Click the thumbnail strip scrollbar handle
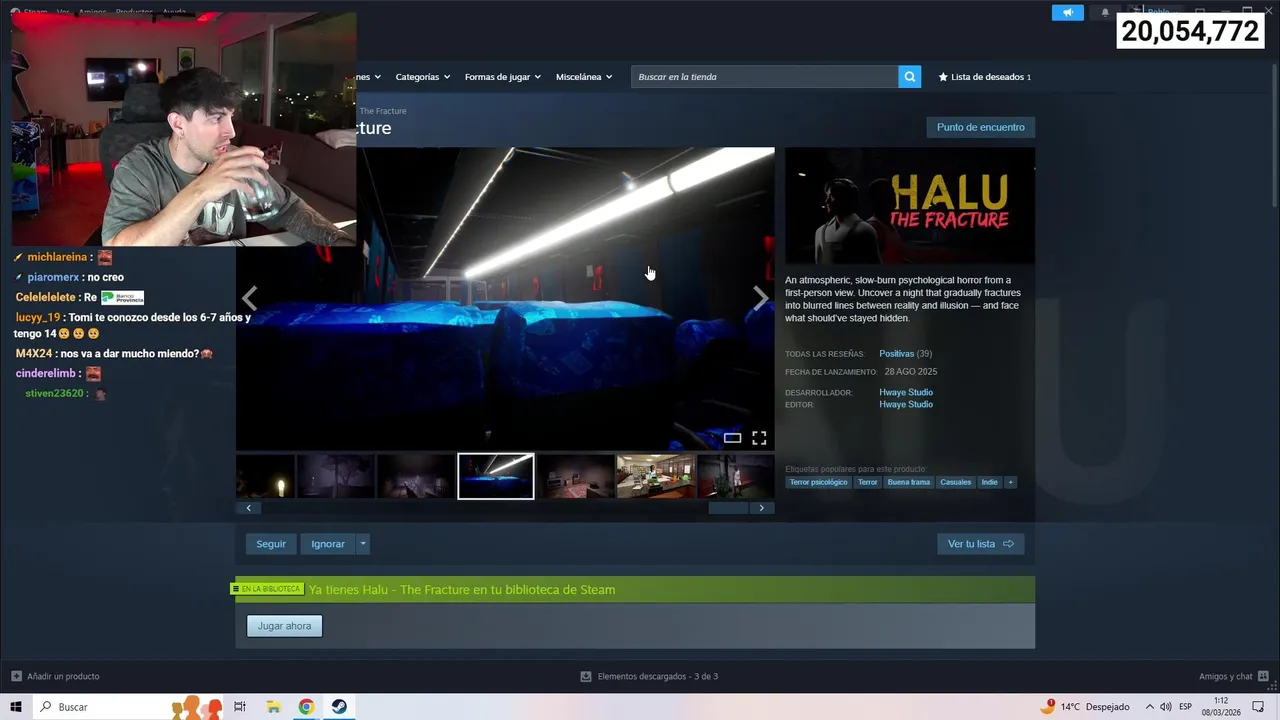This screenshot has height=720, width=1280. click(728, 508)
